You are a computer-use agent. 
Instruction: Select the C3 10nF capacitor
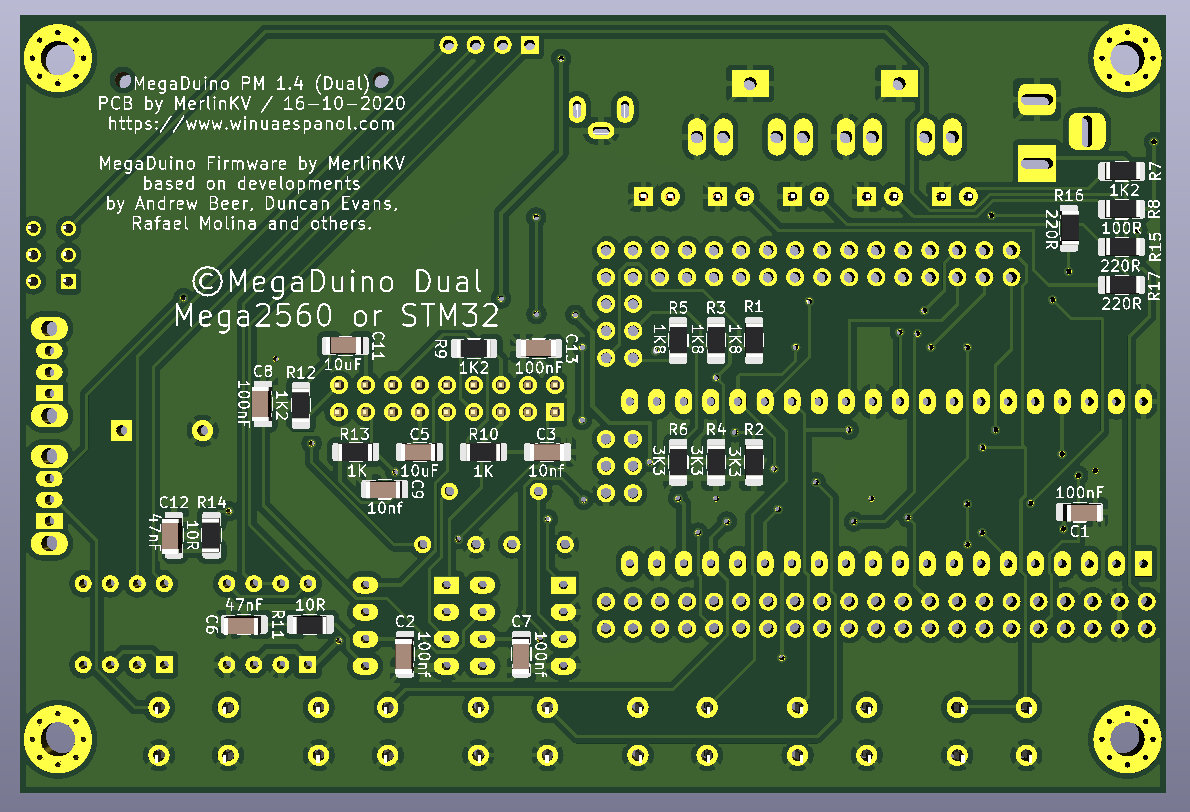coord(547,452)
